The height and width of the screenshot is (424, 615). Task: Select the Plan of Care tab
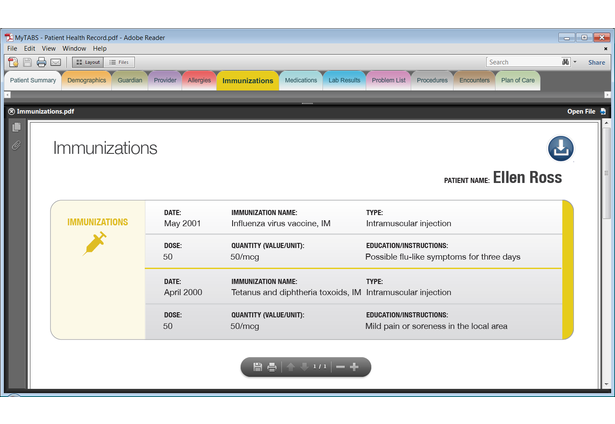[x=518, y=80]
